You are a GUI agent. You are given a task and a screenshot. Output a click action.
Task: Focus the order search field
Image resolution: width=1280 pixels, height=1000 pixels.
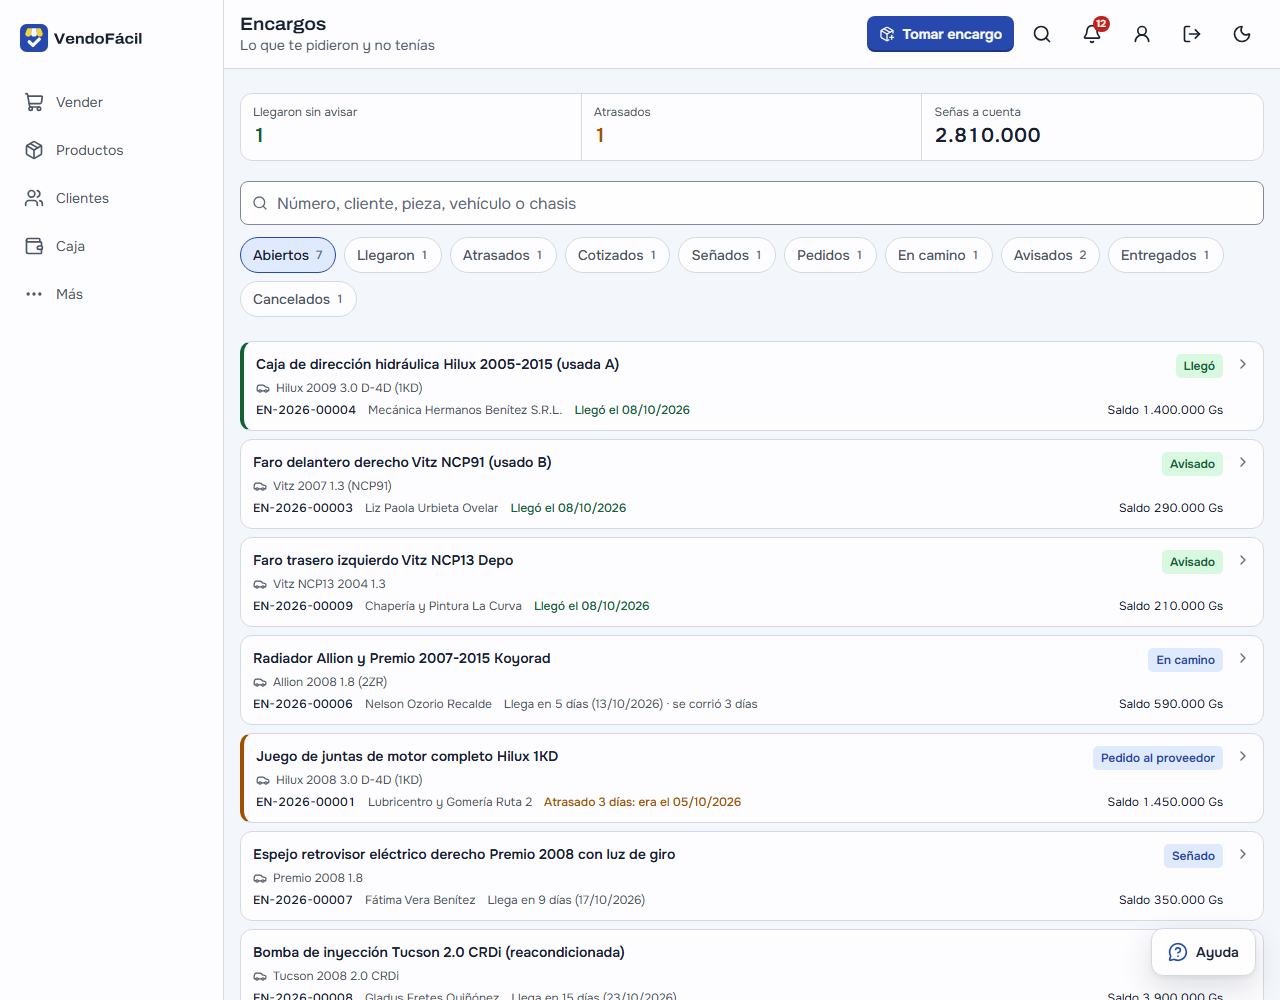pyautogui.click(x=752, y=203)
